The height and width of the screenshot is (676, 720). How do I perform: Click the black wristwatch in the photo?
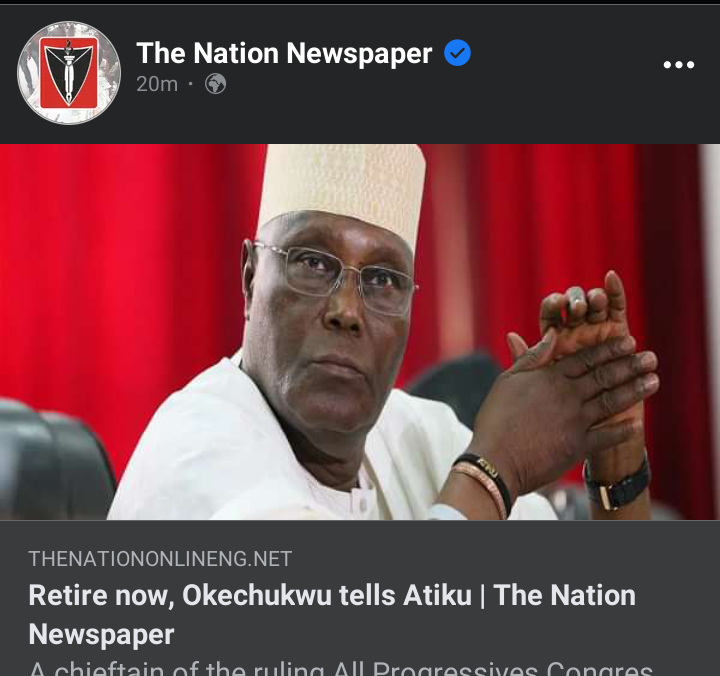tap(617, 484)
